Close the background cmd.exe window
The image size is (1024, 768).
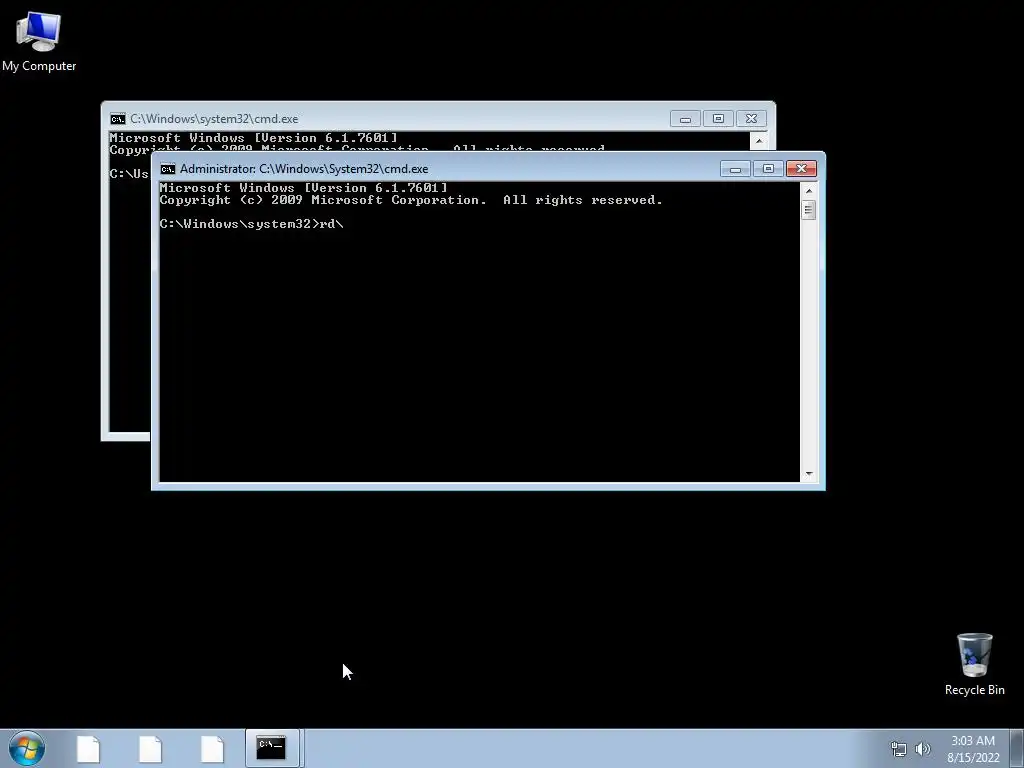pos(751,119)
